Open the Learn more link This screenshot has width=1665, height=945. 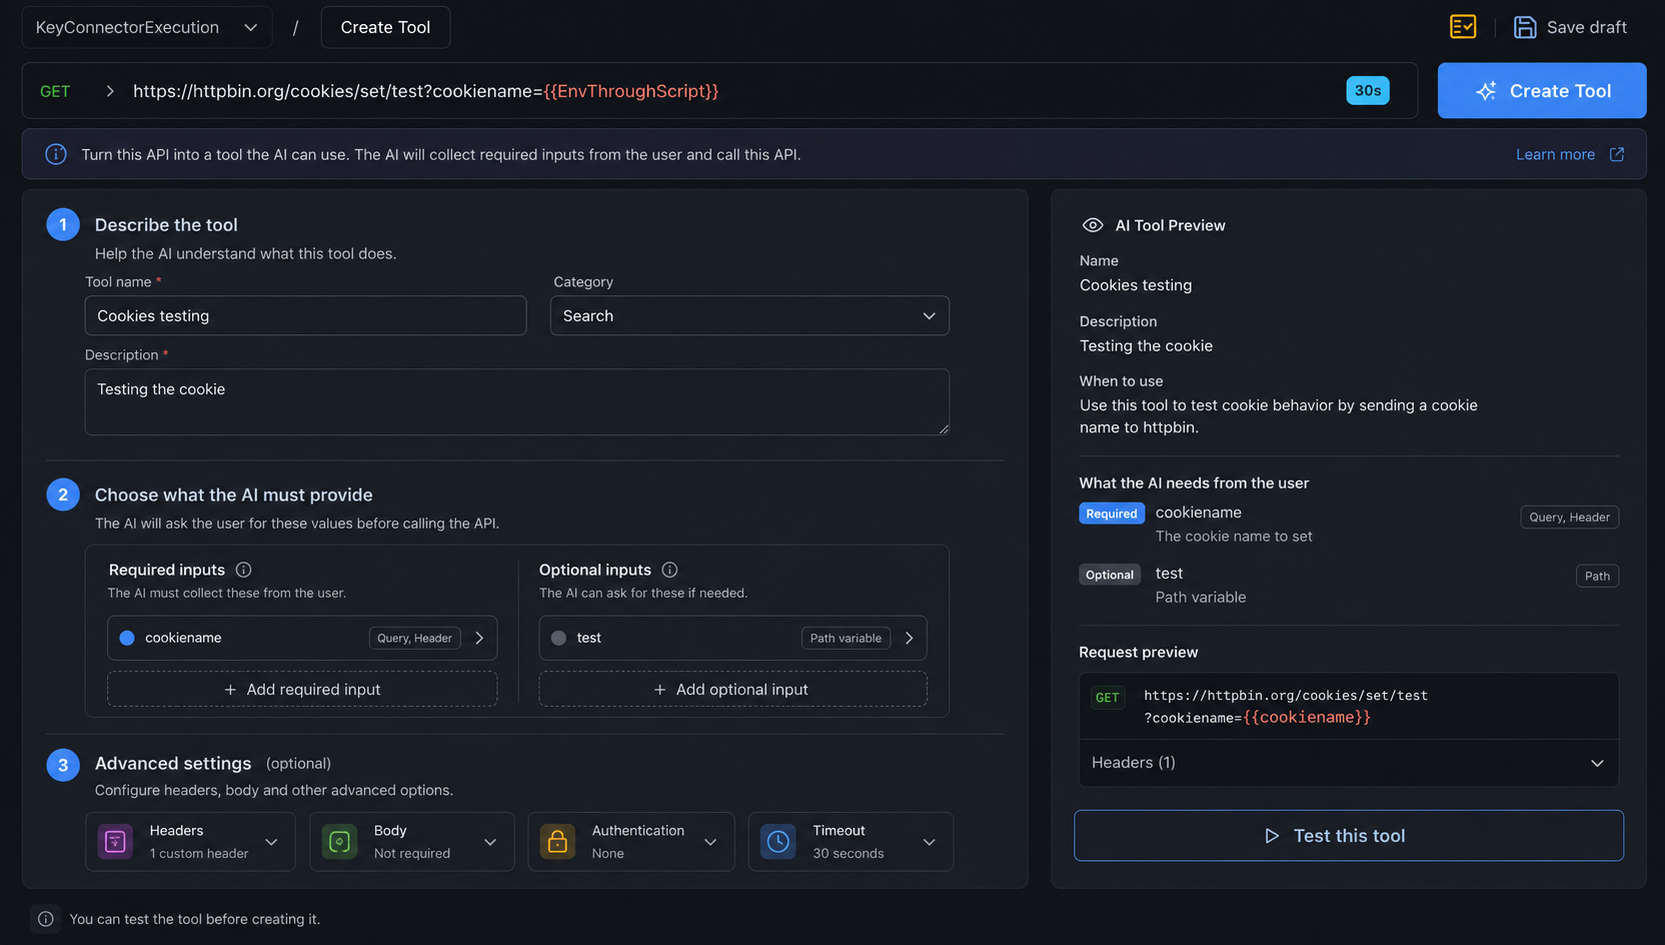pyautogui.click(x=1555, y=154)
